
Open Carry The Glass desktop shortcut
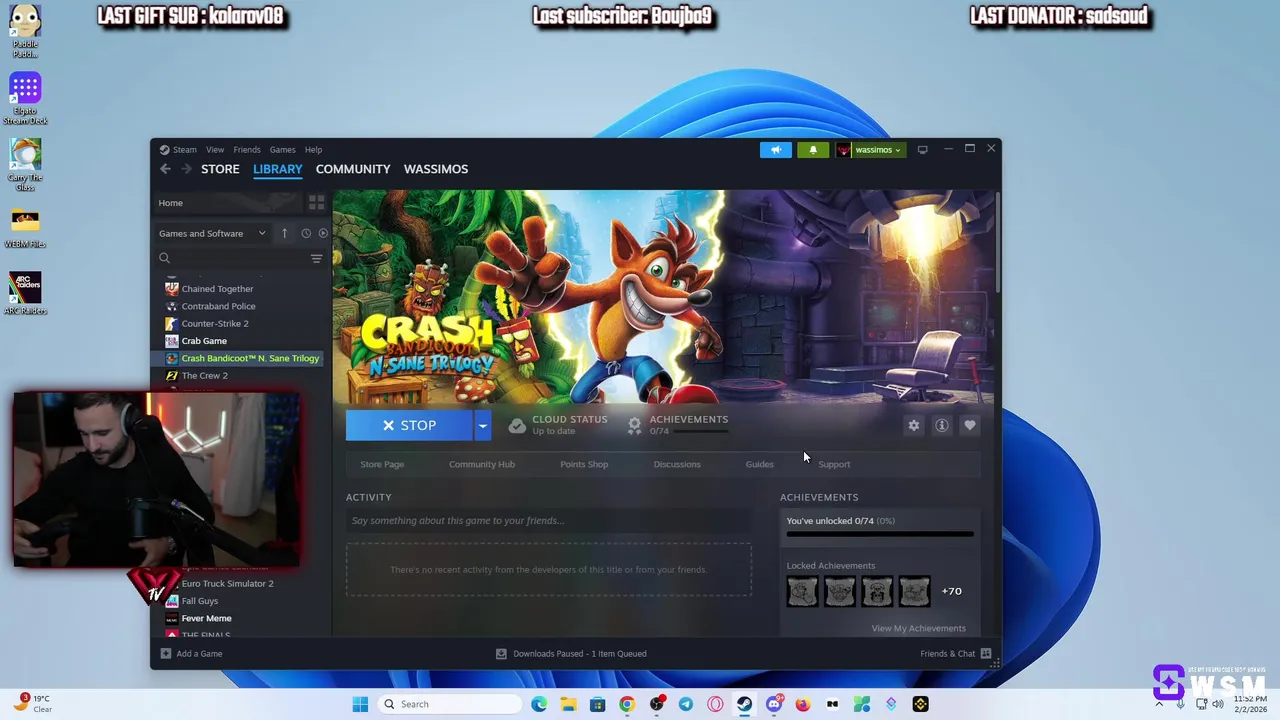tap(25, 165)
